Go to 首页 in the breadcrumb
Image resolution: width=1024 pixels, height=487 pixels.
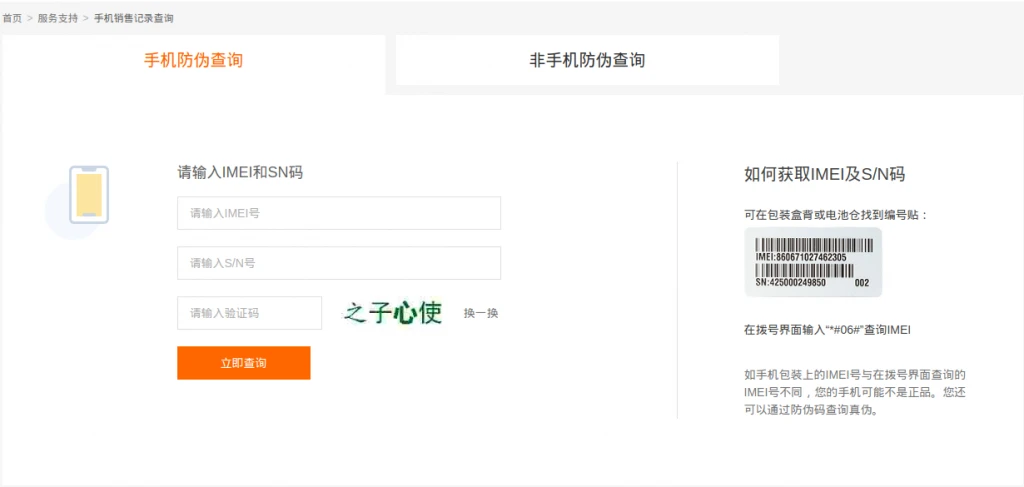[x=12, y=18]
